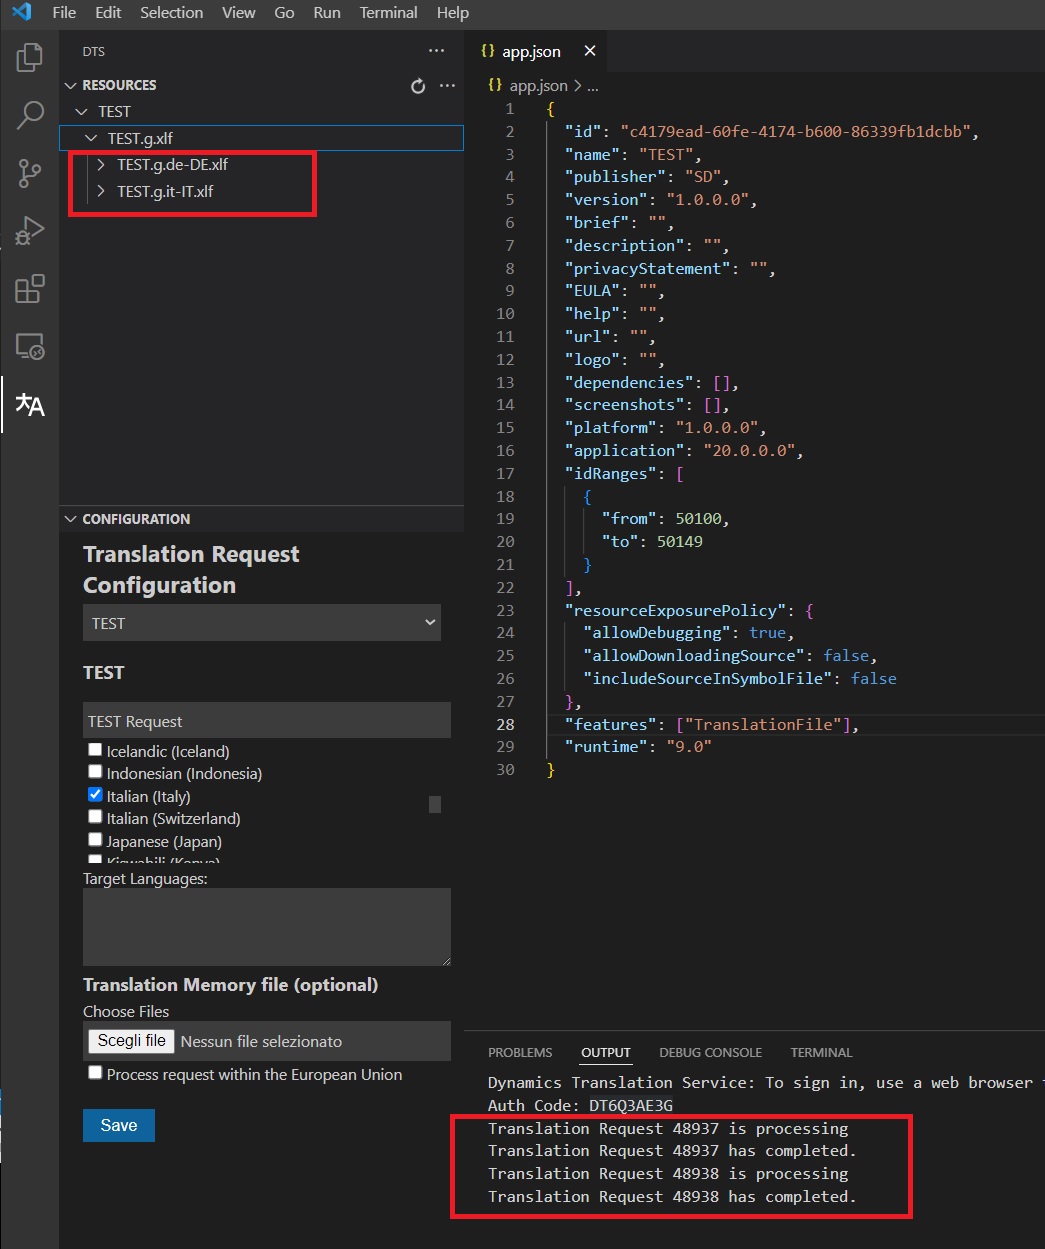Open the Search view icon
The height and width of the screenshot is (1249, 1045).
30,115
